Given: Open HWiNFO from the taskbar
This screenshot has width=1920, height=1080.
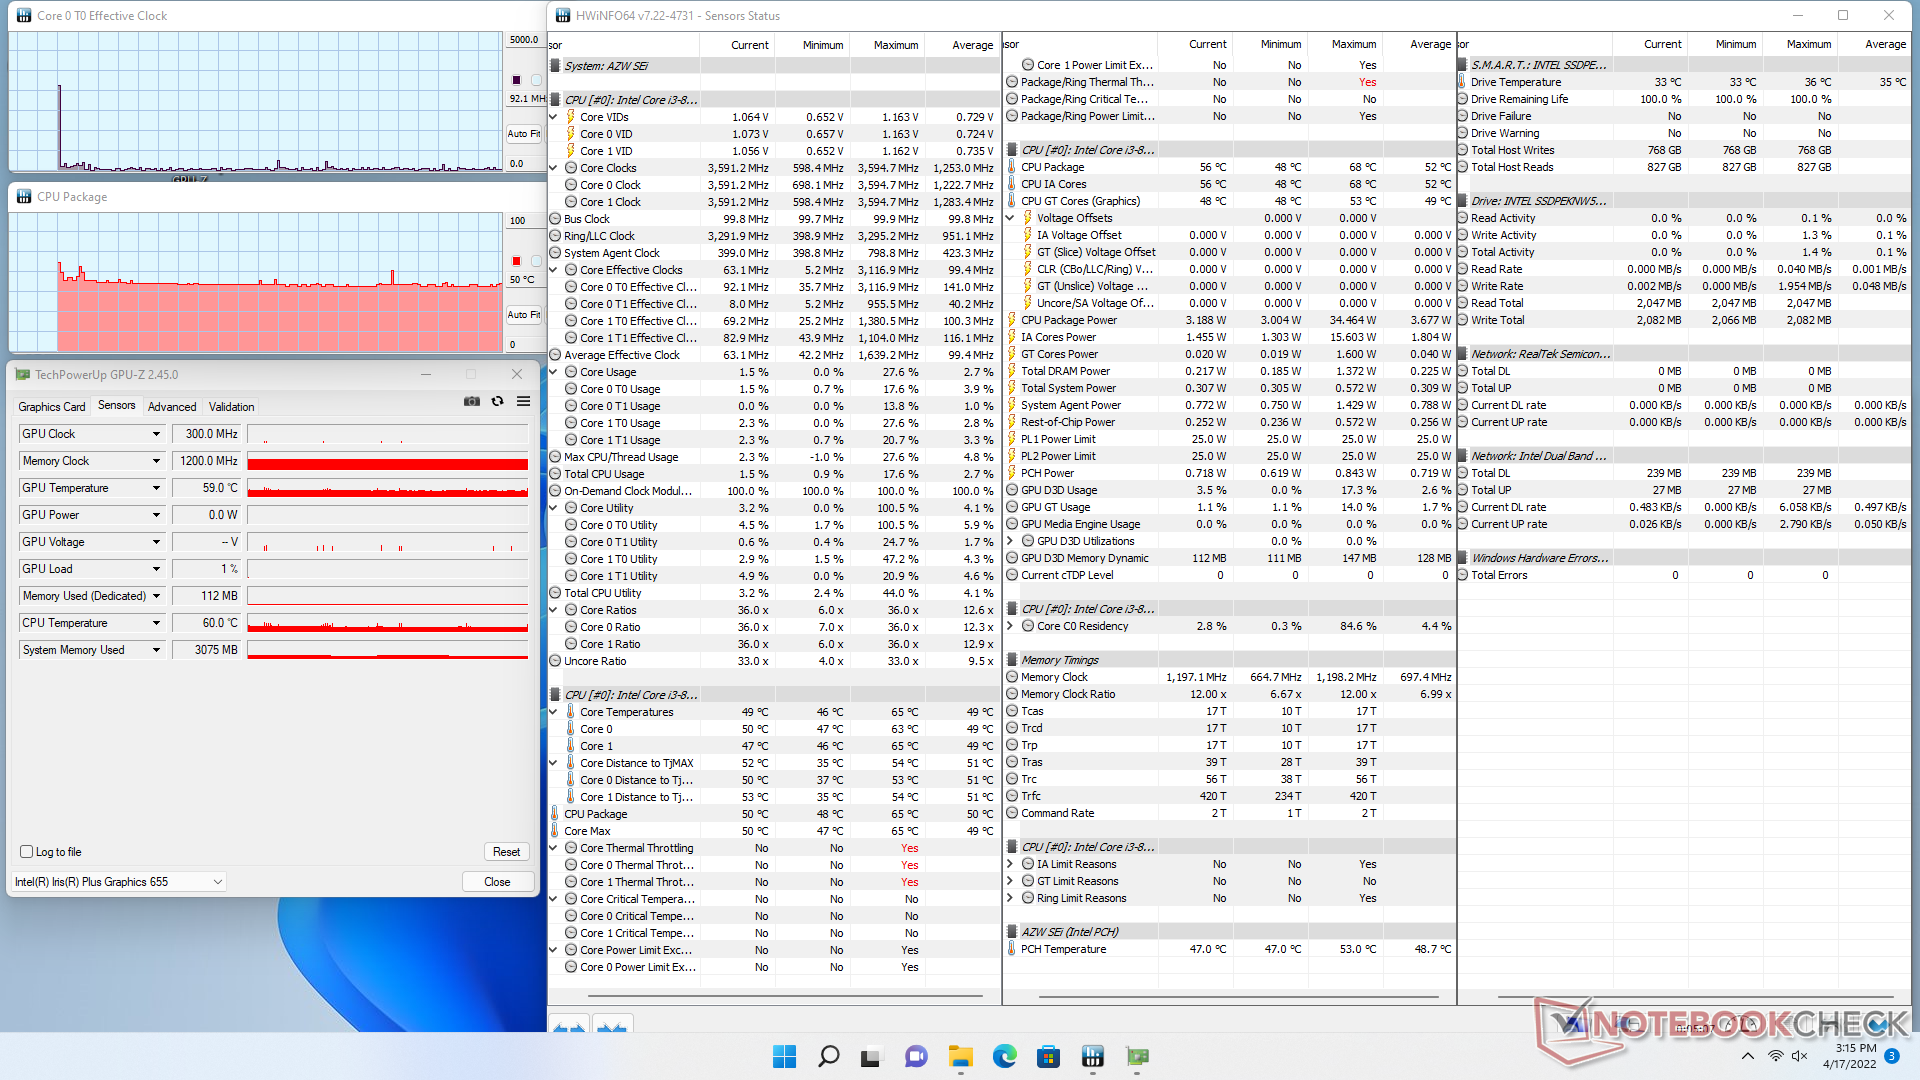Looking at the screenshot, I should [x=1092, y=1056].
